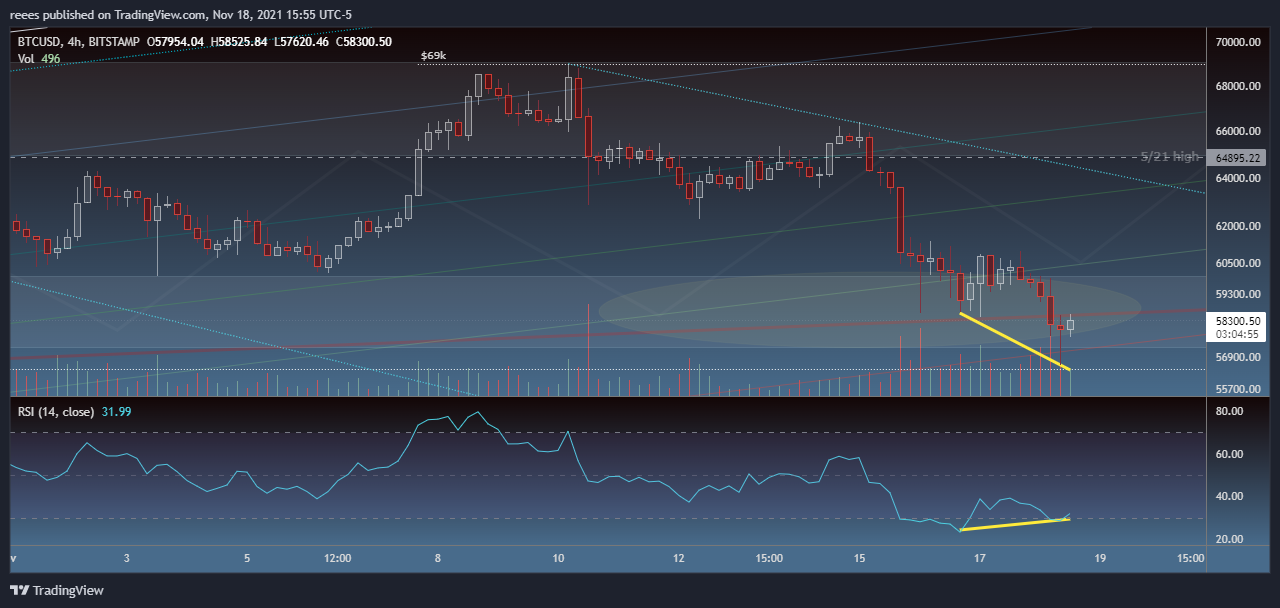
Task: Click the current price tag 58300.50
Action: tap(1238, 321)
